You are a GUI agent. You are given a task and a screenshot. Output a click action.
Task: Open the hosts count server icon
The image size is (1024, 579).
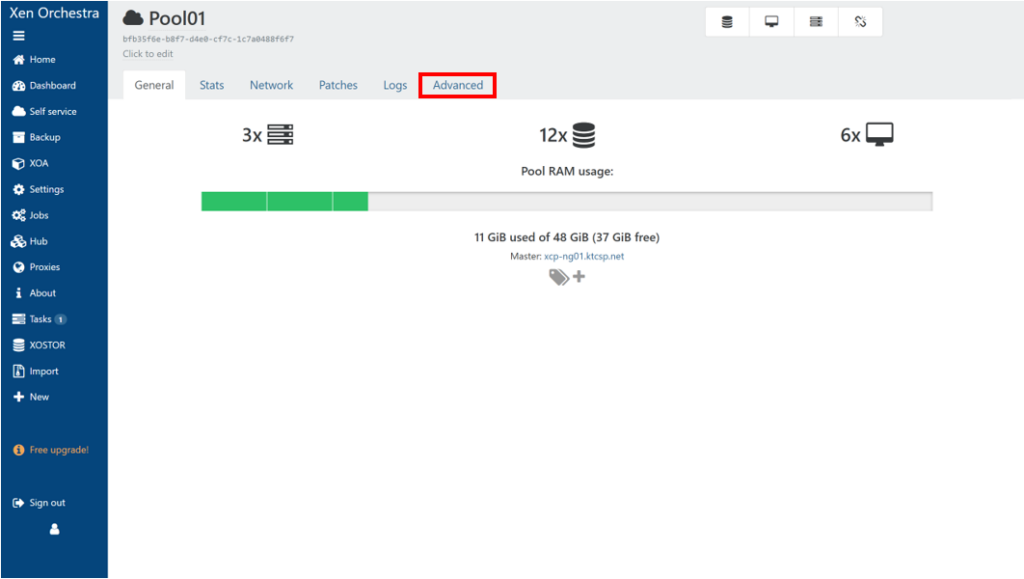pyautogui.click(x=280, y=135)
